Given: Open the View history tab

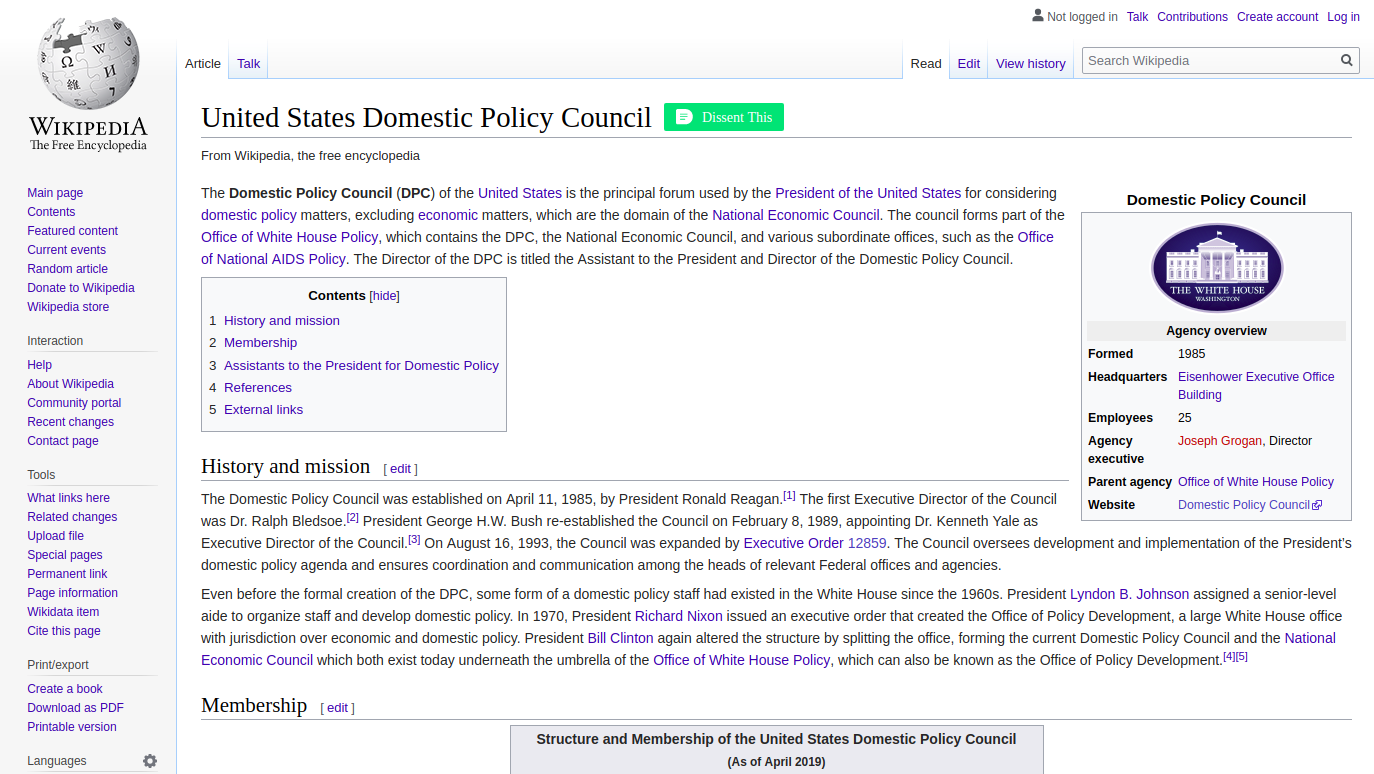Looking at the screenshot, I should tap(1031, 63).
